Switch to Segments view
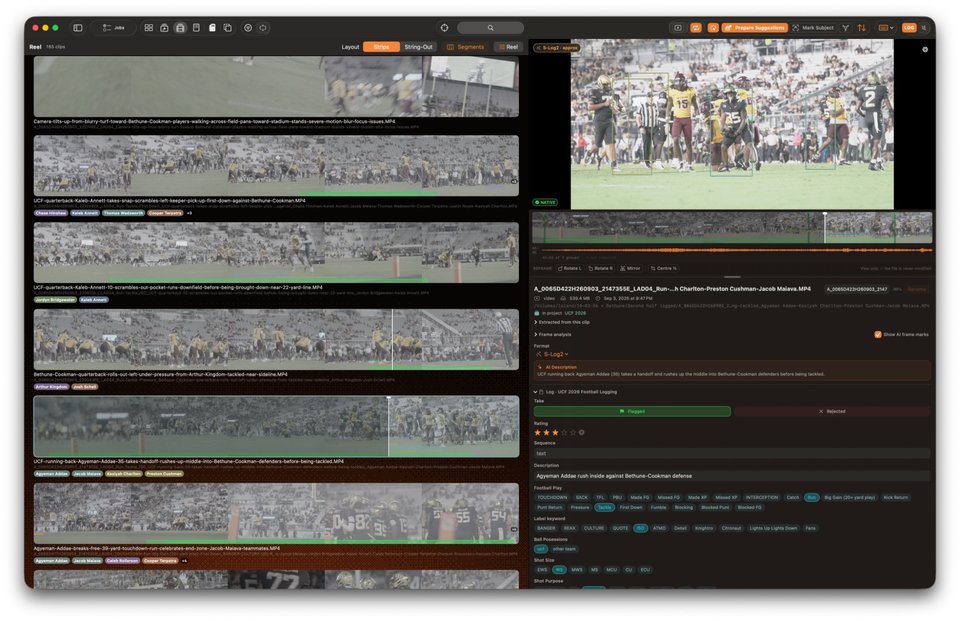 [466, 47]
